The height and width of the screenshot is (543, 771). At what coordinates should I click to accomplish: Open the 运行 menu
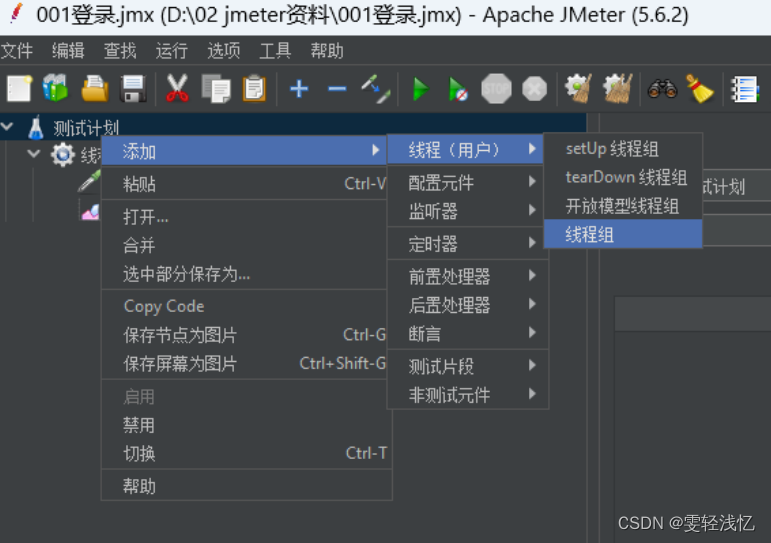coord(172,51)
